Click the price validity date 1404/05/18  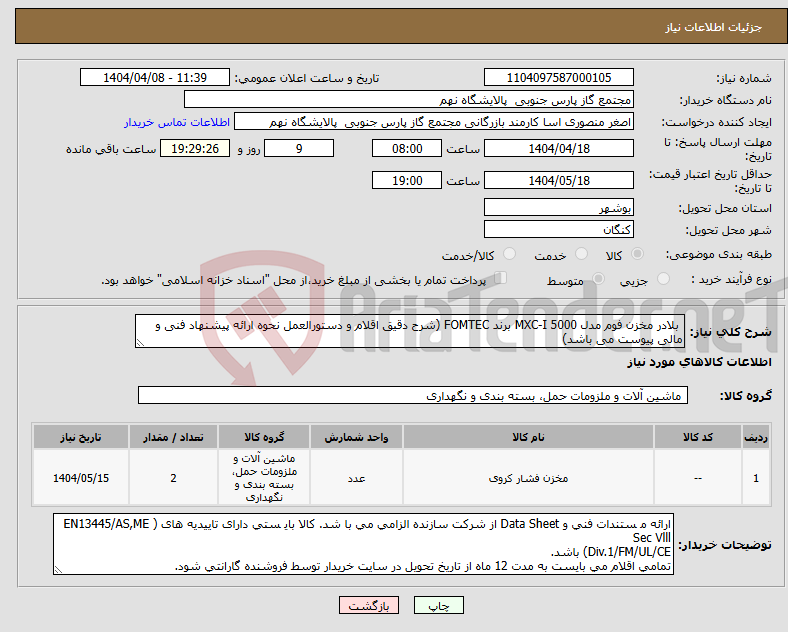(558, 180)
